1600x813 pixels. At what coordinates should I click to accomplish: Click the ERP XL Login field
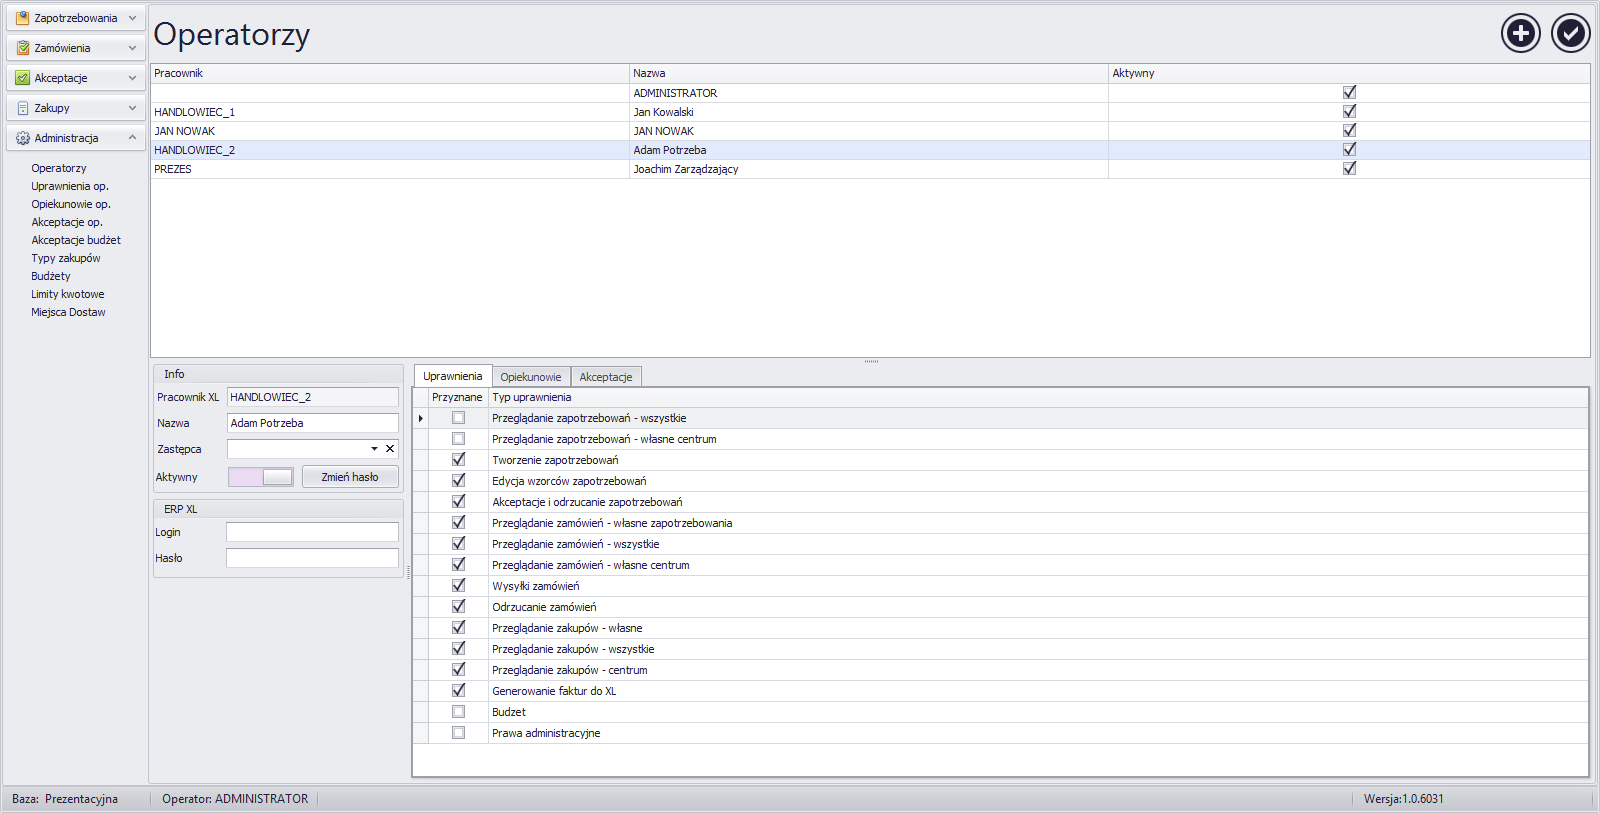312,532
